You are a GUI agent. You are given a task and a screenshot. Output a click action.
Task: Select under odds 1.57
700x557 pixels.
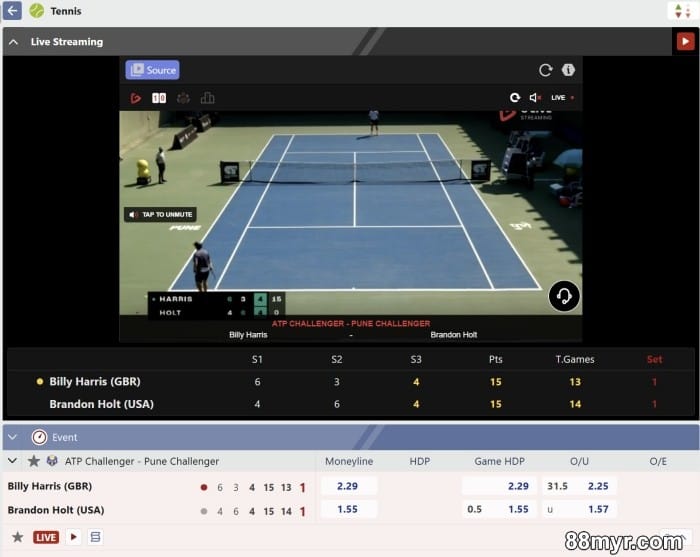coord(579,509)
